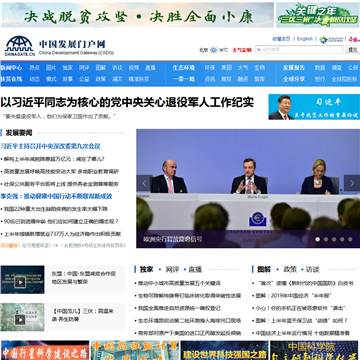
Task: Open the 李克强 健康中国行动 headline
Action: pos(56,196)
